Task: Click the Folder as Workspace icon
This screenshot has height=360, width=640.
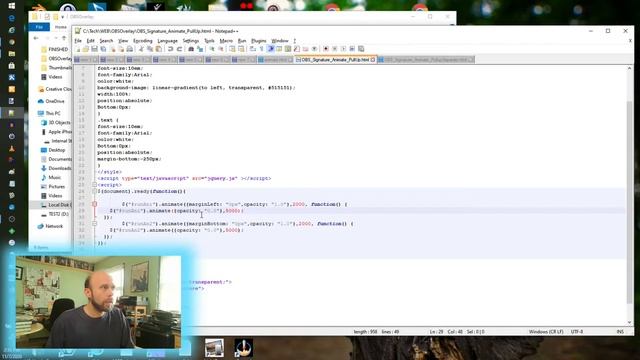Action: click(x=305, y=49)
